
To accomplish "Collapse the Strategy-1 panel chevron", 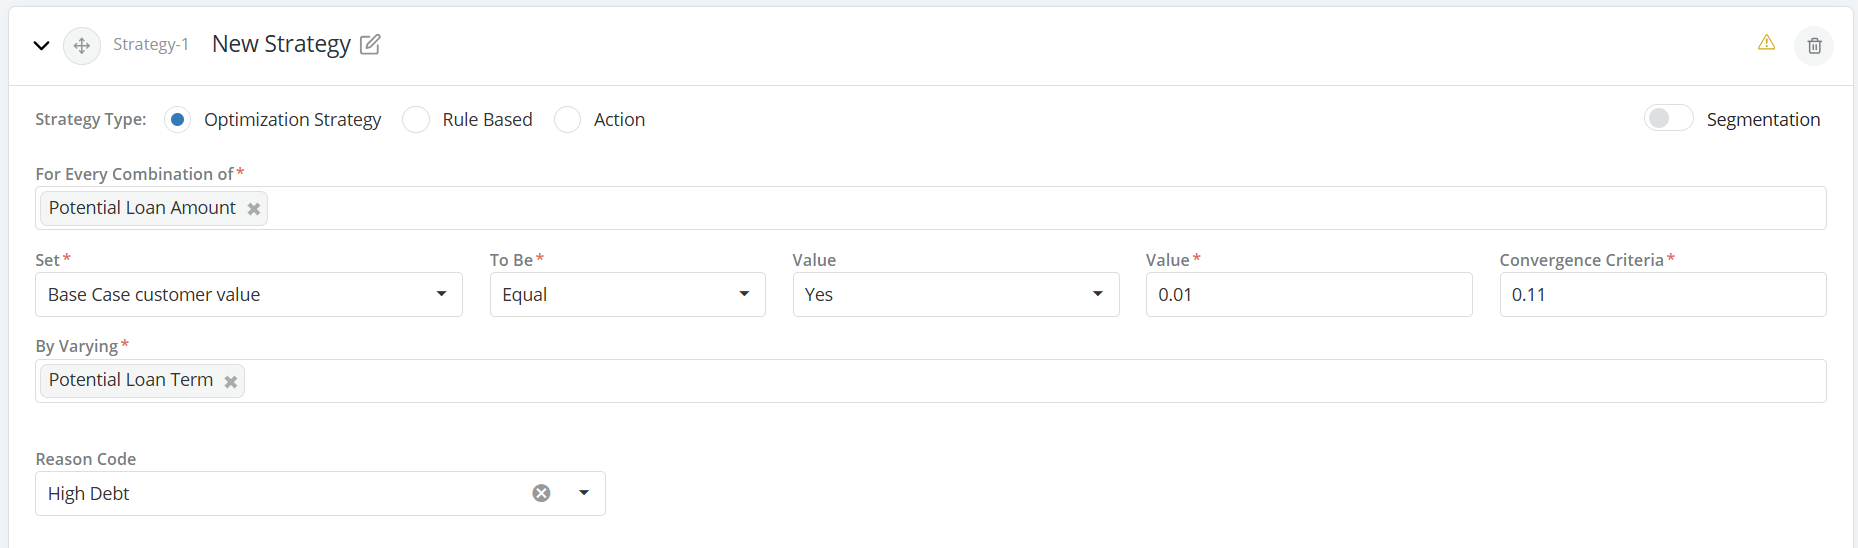I will [41, 45].
